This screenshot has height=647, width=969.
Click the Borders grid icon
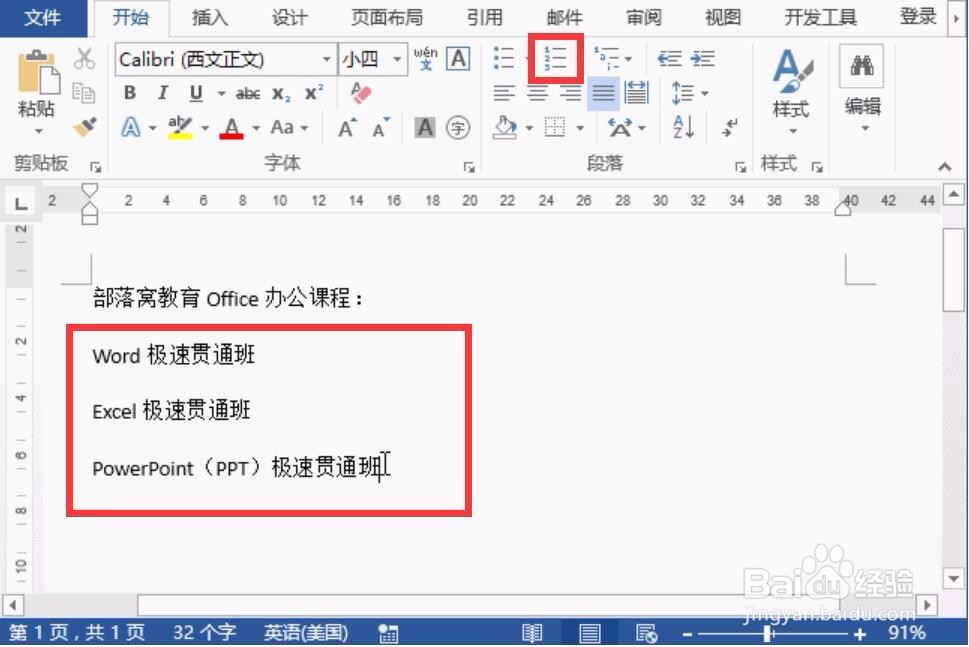tap(554, 128)
